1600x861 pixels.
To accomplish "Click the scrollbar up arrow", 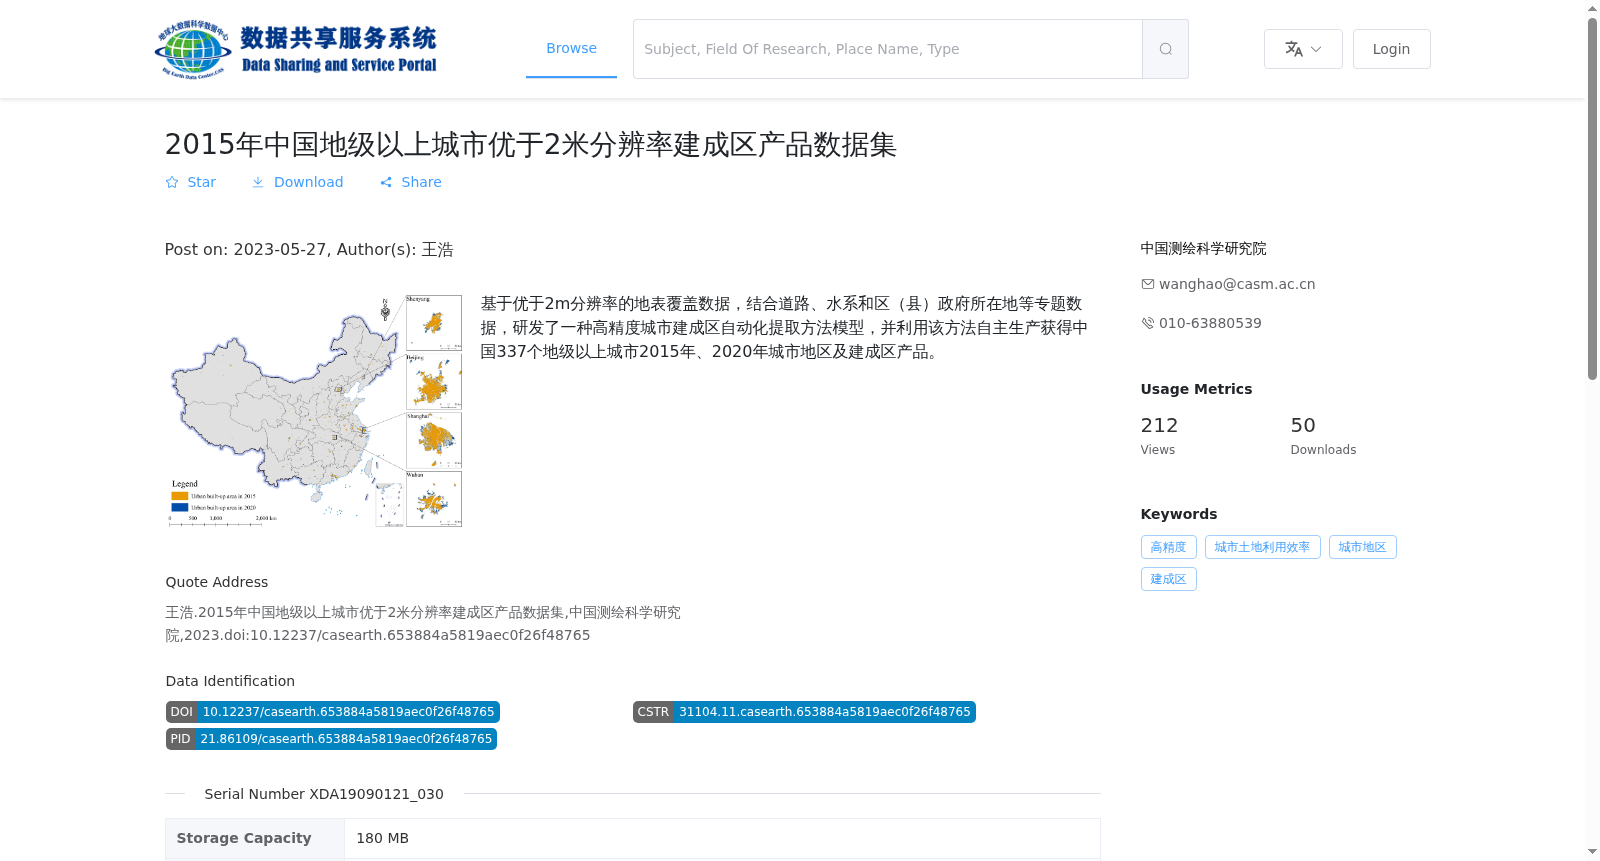I will point(1592,8).
